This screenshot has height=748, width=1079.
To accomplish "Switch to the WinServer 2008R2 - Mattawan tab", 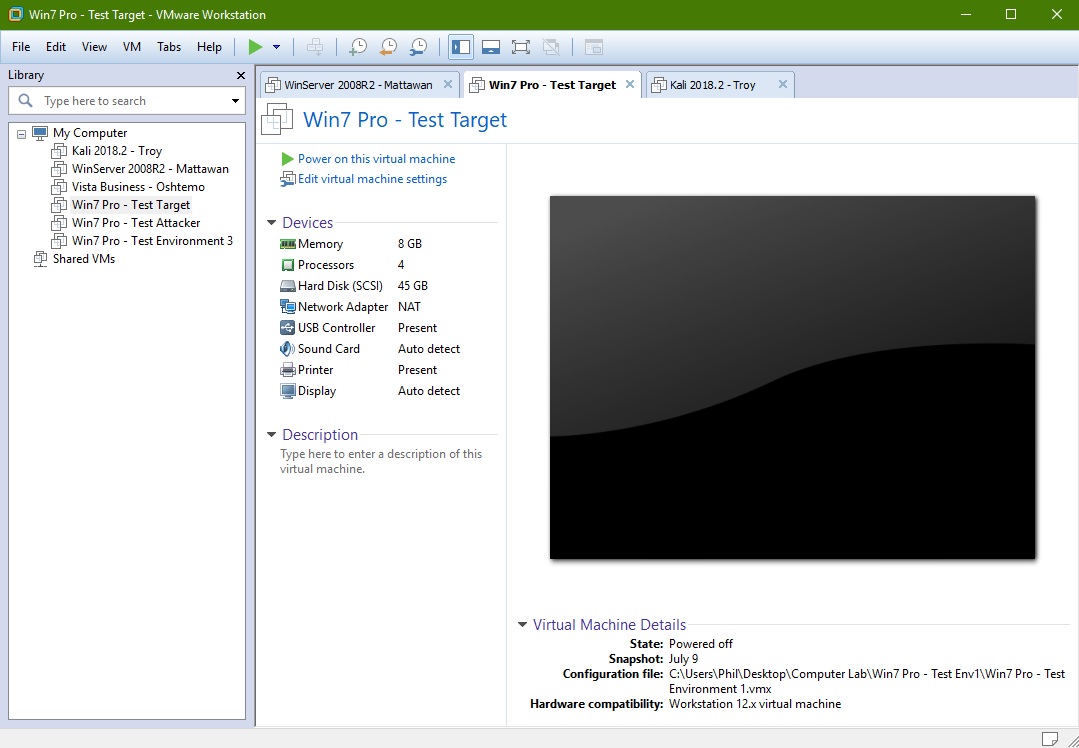I will click(358, 85).
